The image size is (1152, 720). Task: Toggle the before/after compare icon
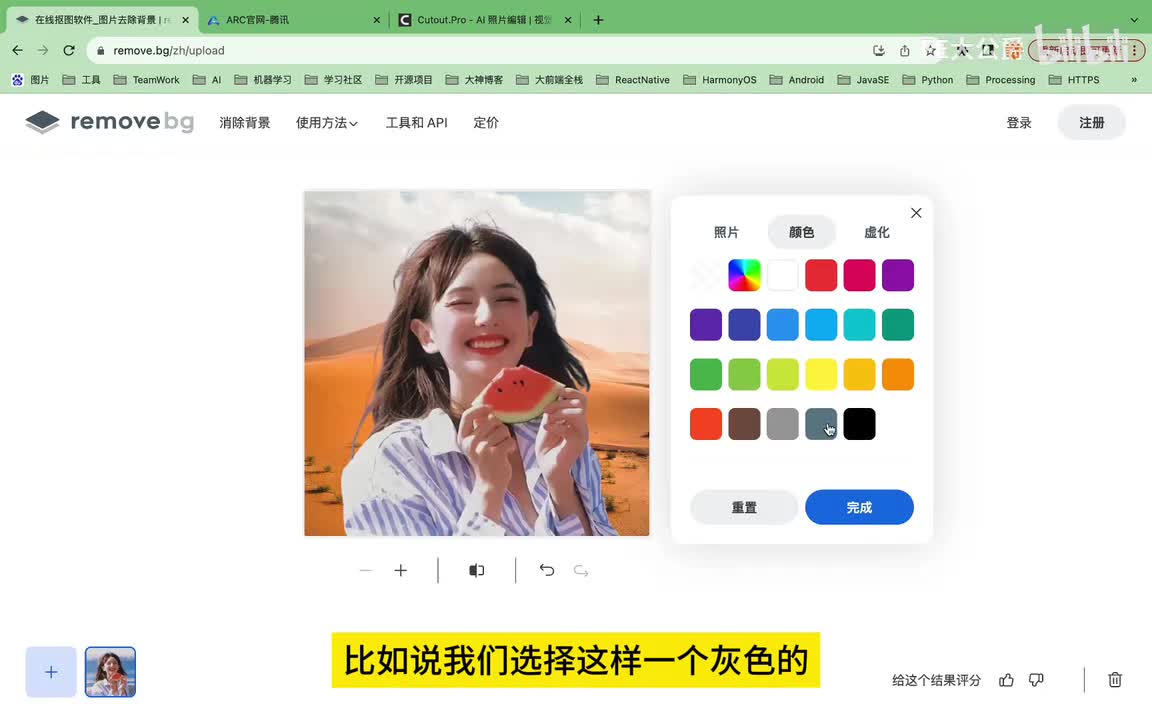[477, 570]
